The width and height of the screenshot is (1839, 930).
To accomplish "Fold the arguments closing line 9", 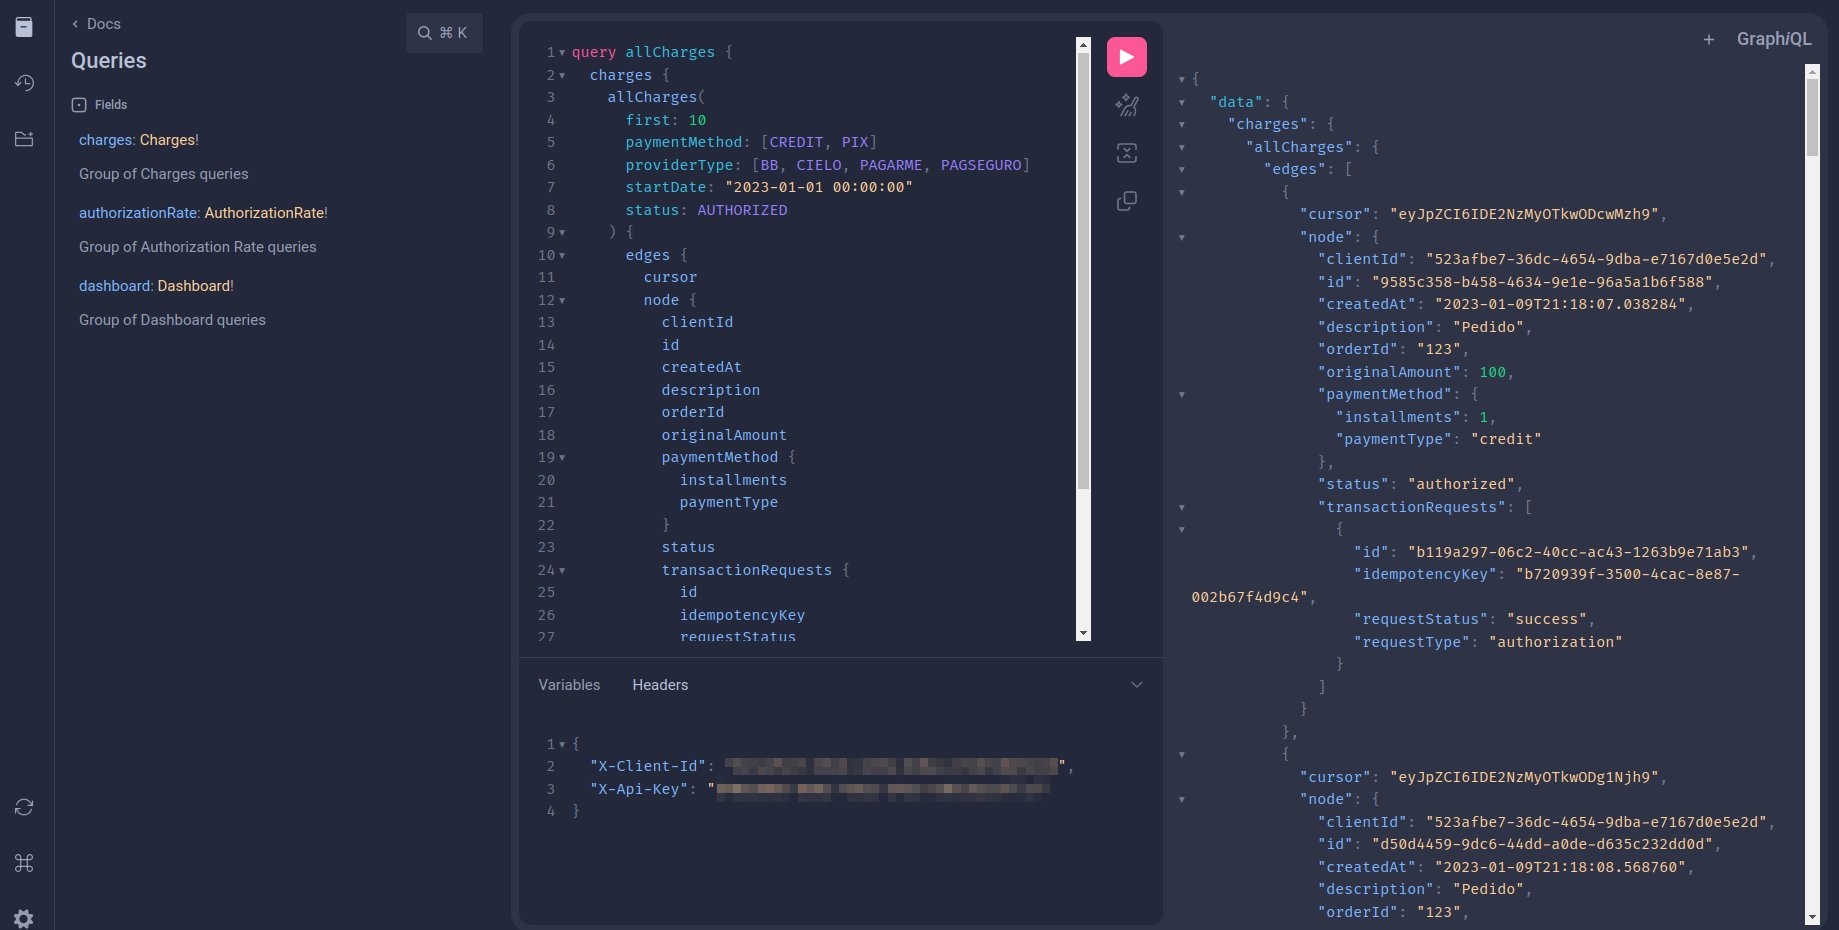I will point(562,233).
